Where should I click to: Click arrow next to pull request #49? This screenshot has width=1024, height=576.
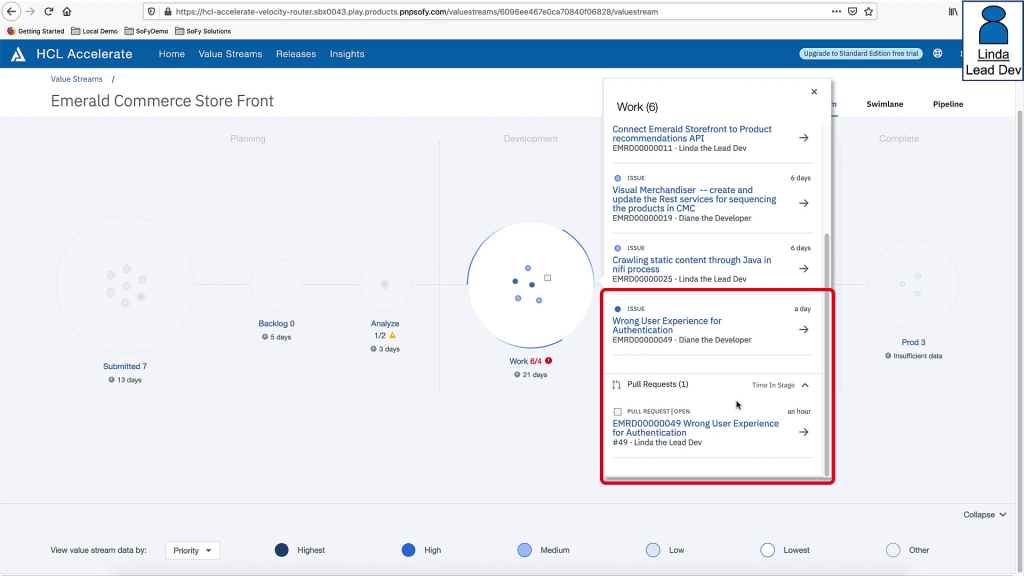[803, 432]
